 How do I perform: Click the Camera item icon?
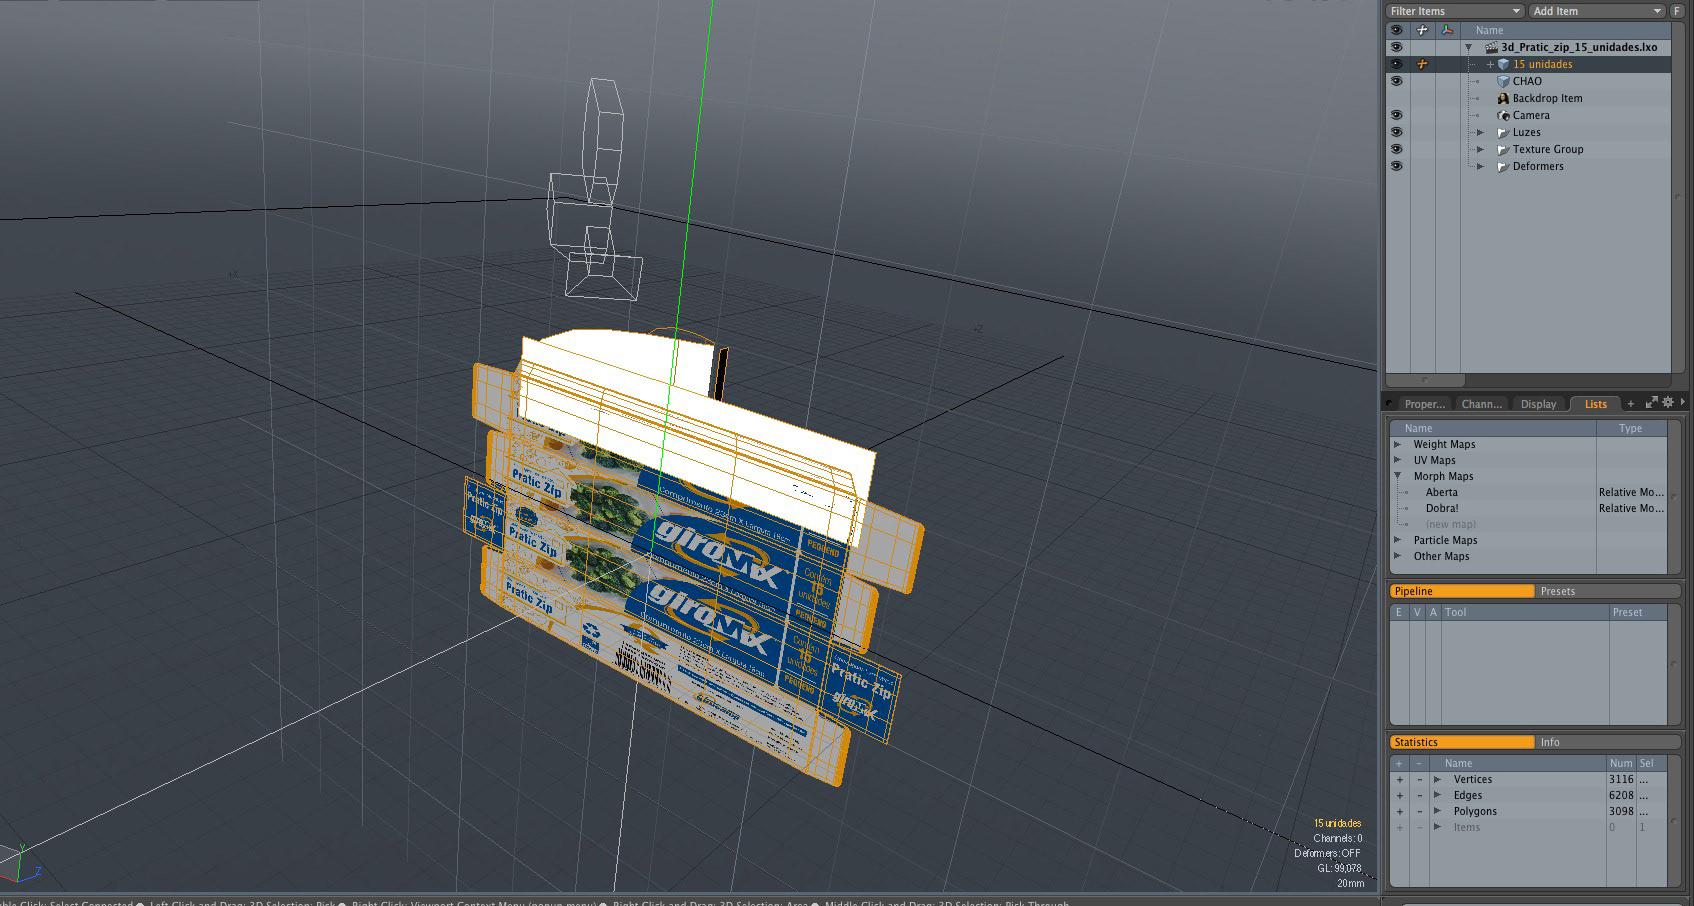tap(1502, 115)
